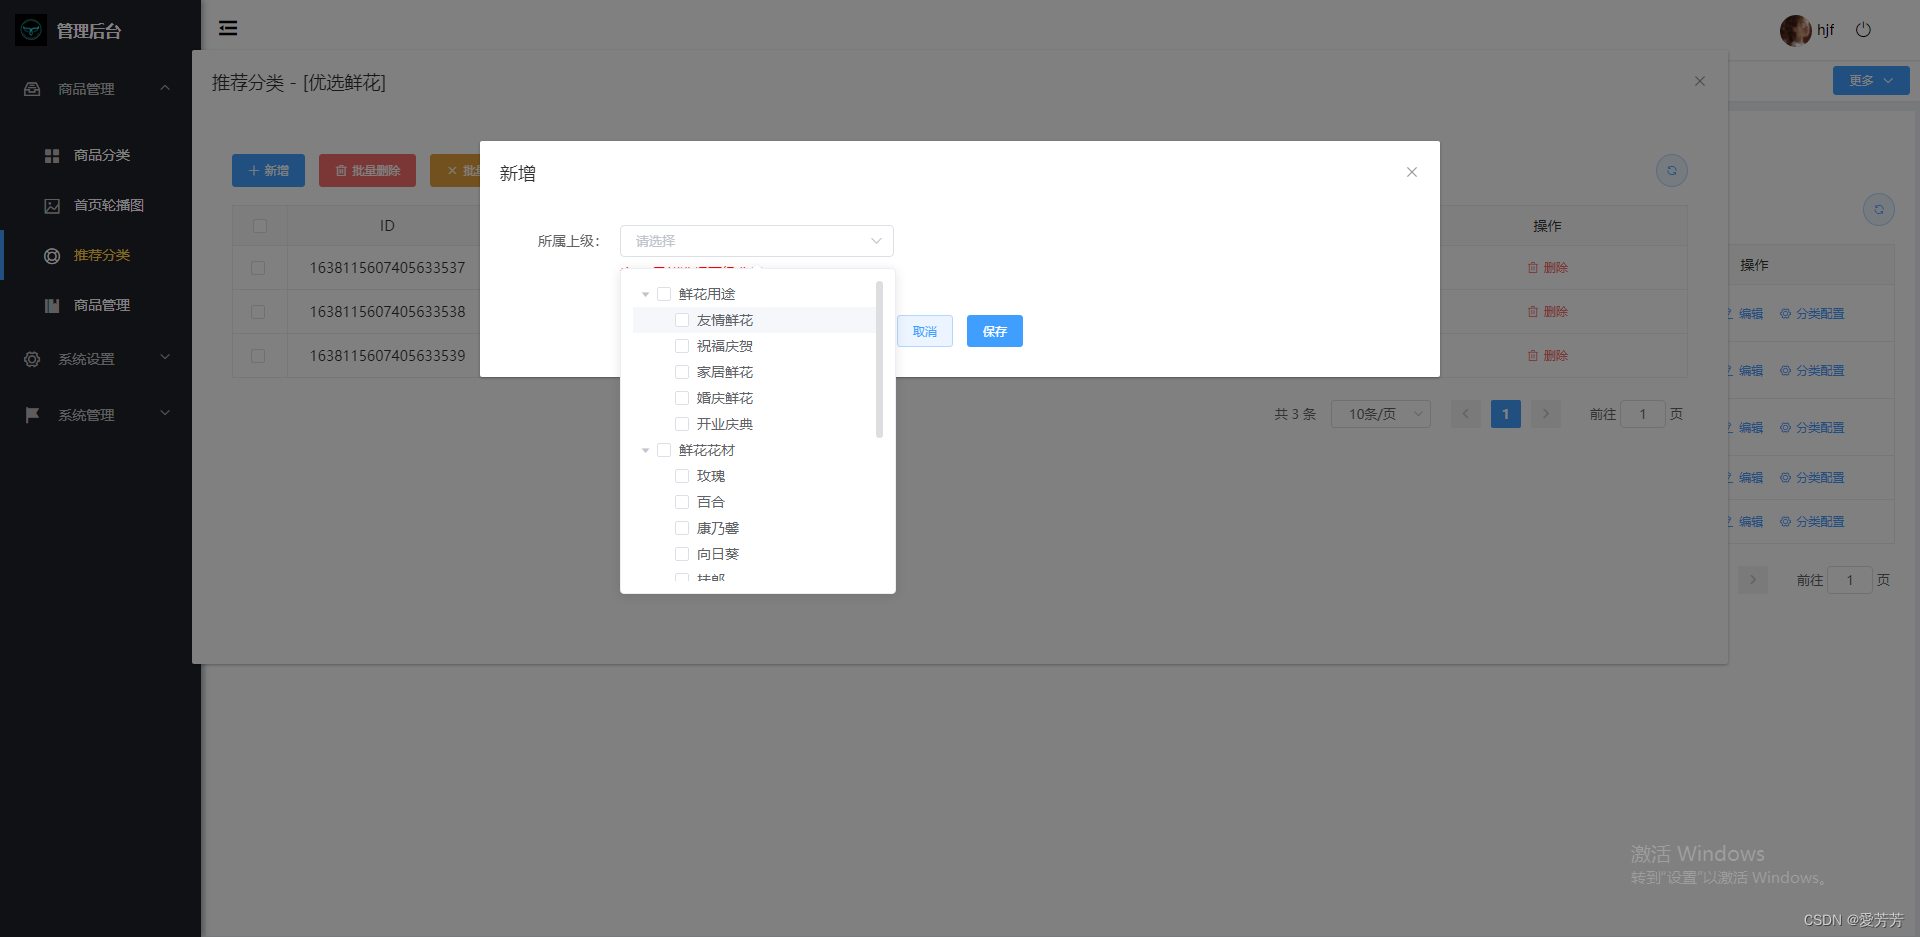Viewport: 1920px width, 937px height.
Task: Open the 更多 dropdown button
Action: point(1871,81)
